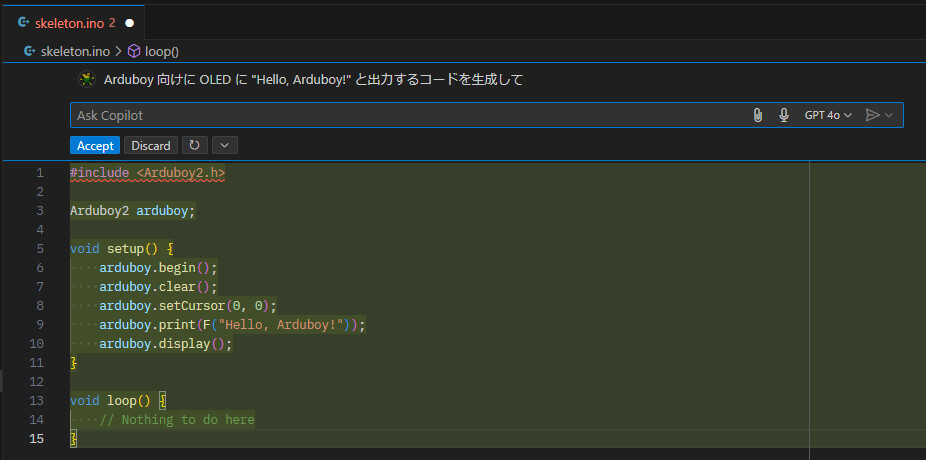Open the more actions chevron after rerun
The height and width of the screenshot is (460, 926).
224,145
